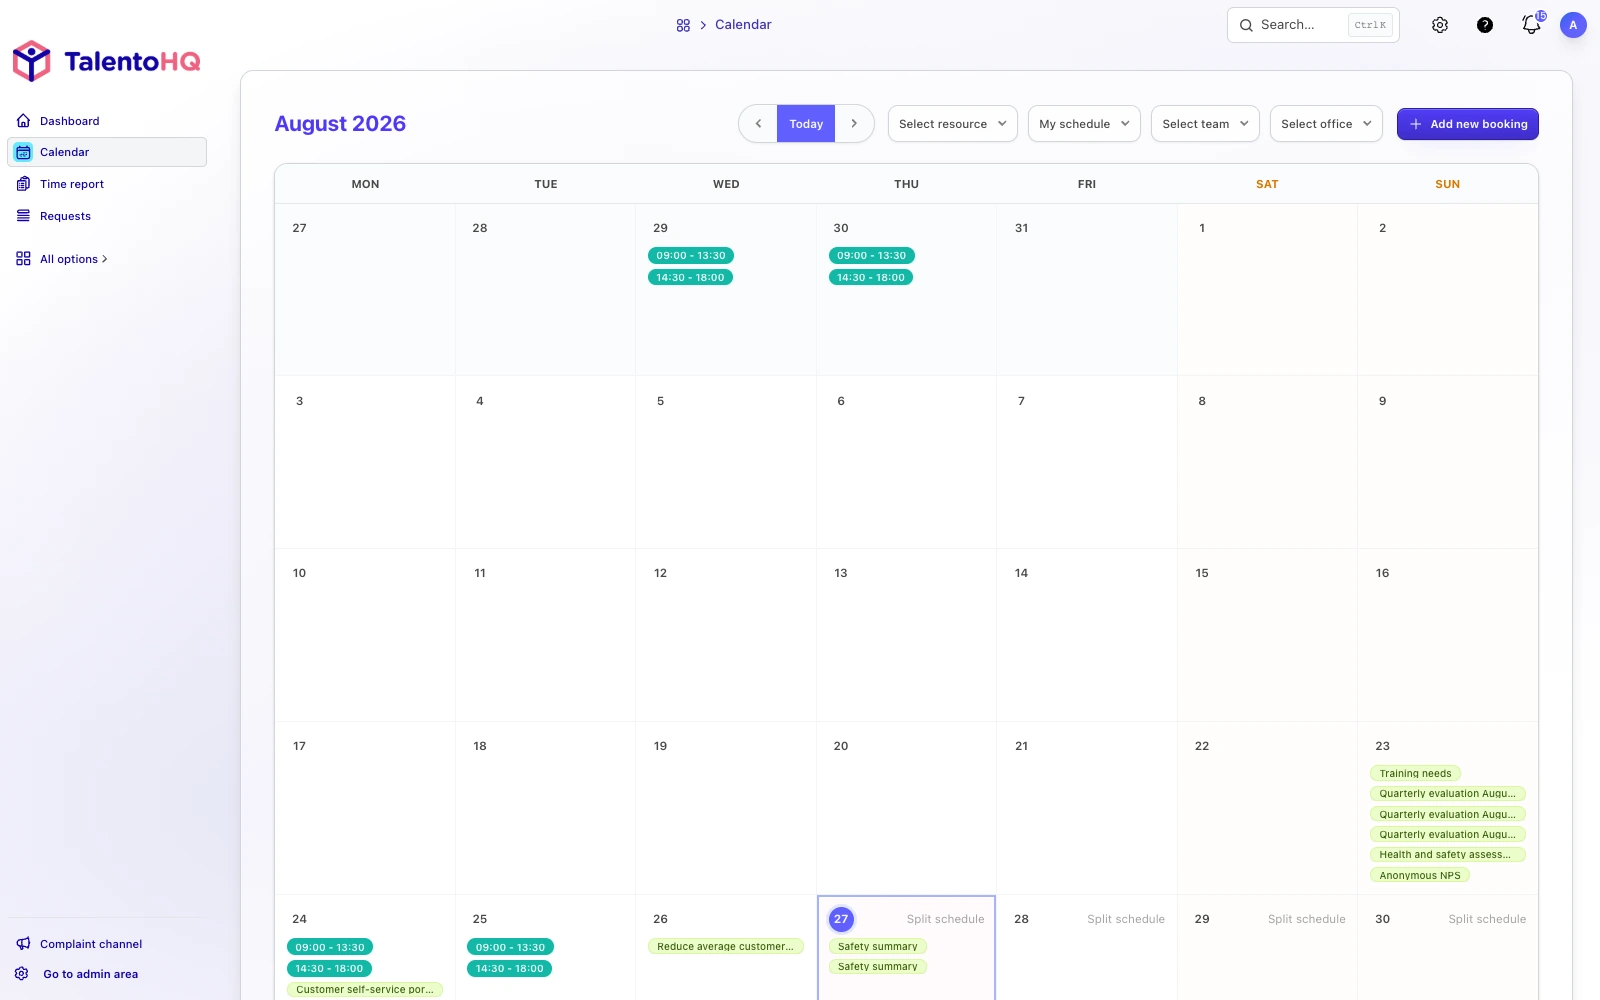1600x1000 pixels.
Task: Click the SAT column header
Action: click(x=1267, y=184)
